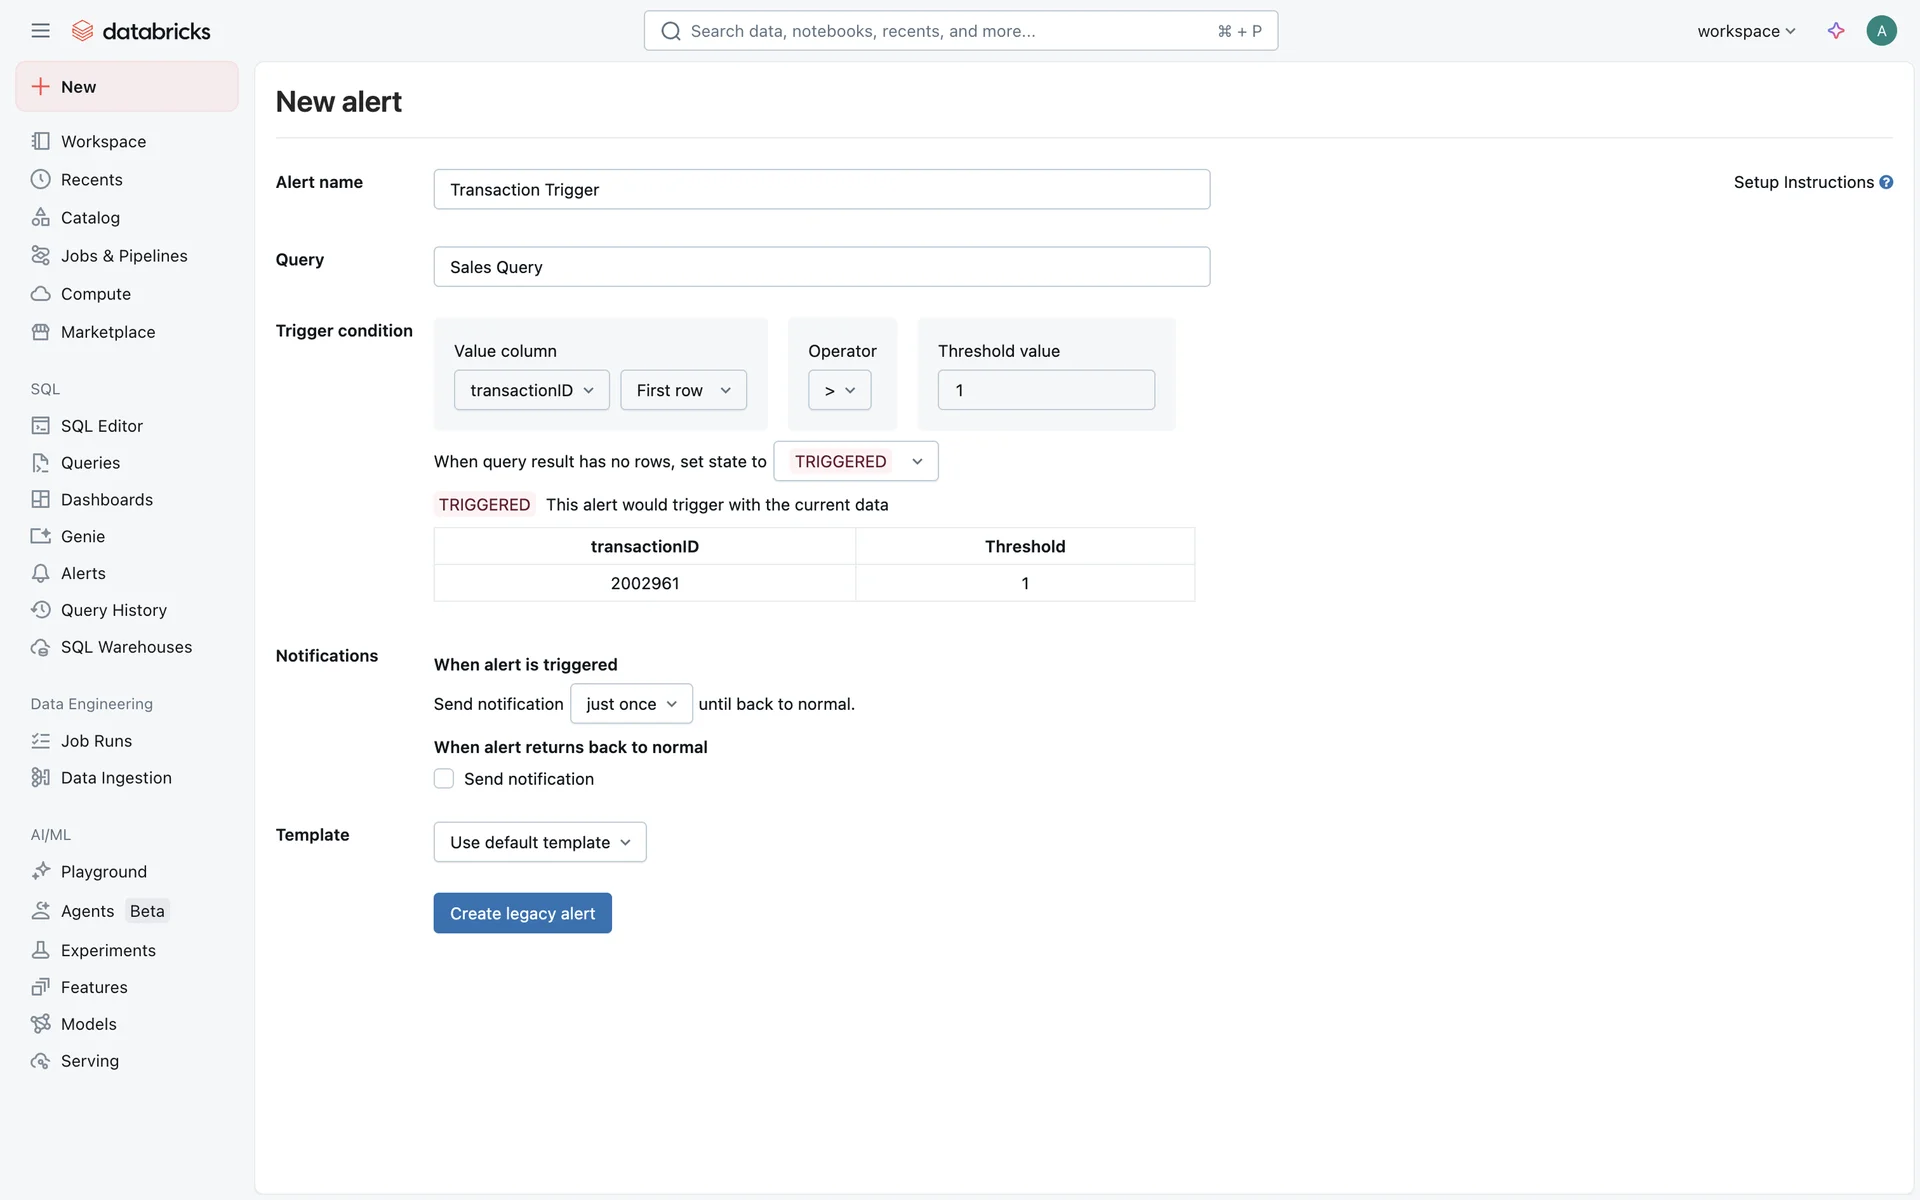
Task: Change the operator dropdown
Action: click(839, 390)
